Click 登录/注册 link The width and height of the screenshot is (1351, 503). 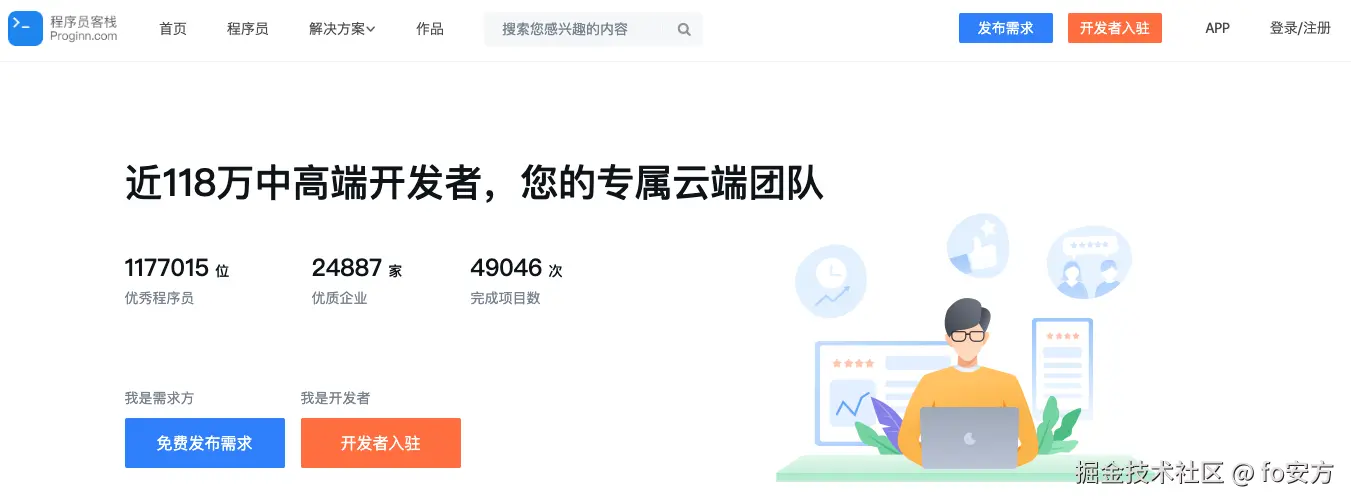1300,29
